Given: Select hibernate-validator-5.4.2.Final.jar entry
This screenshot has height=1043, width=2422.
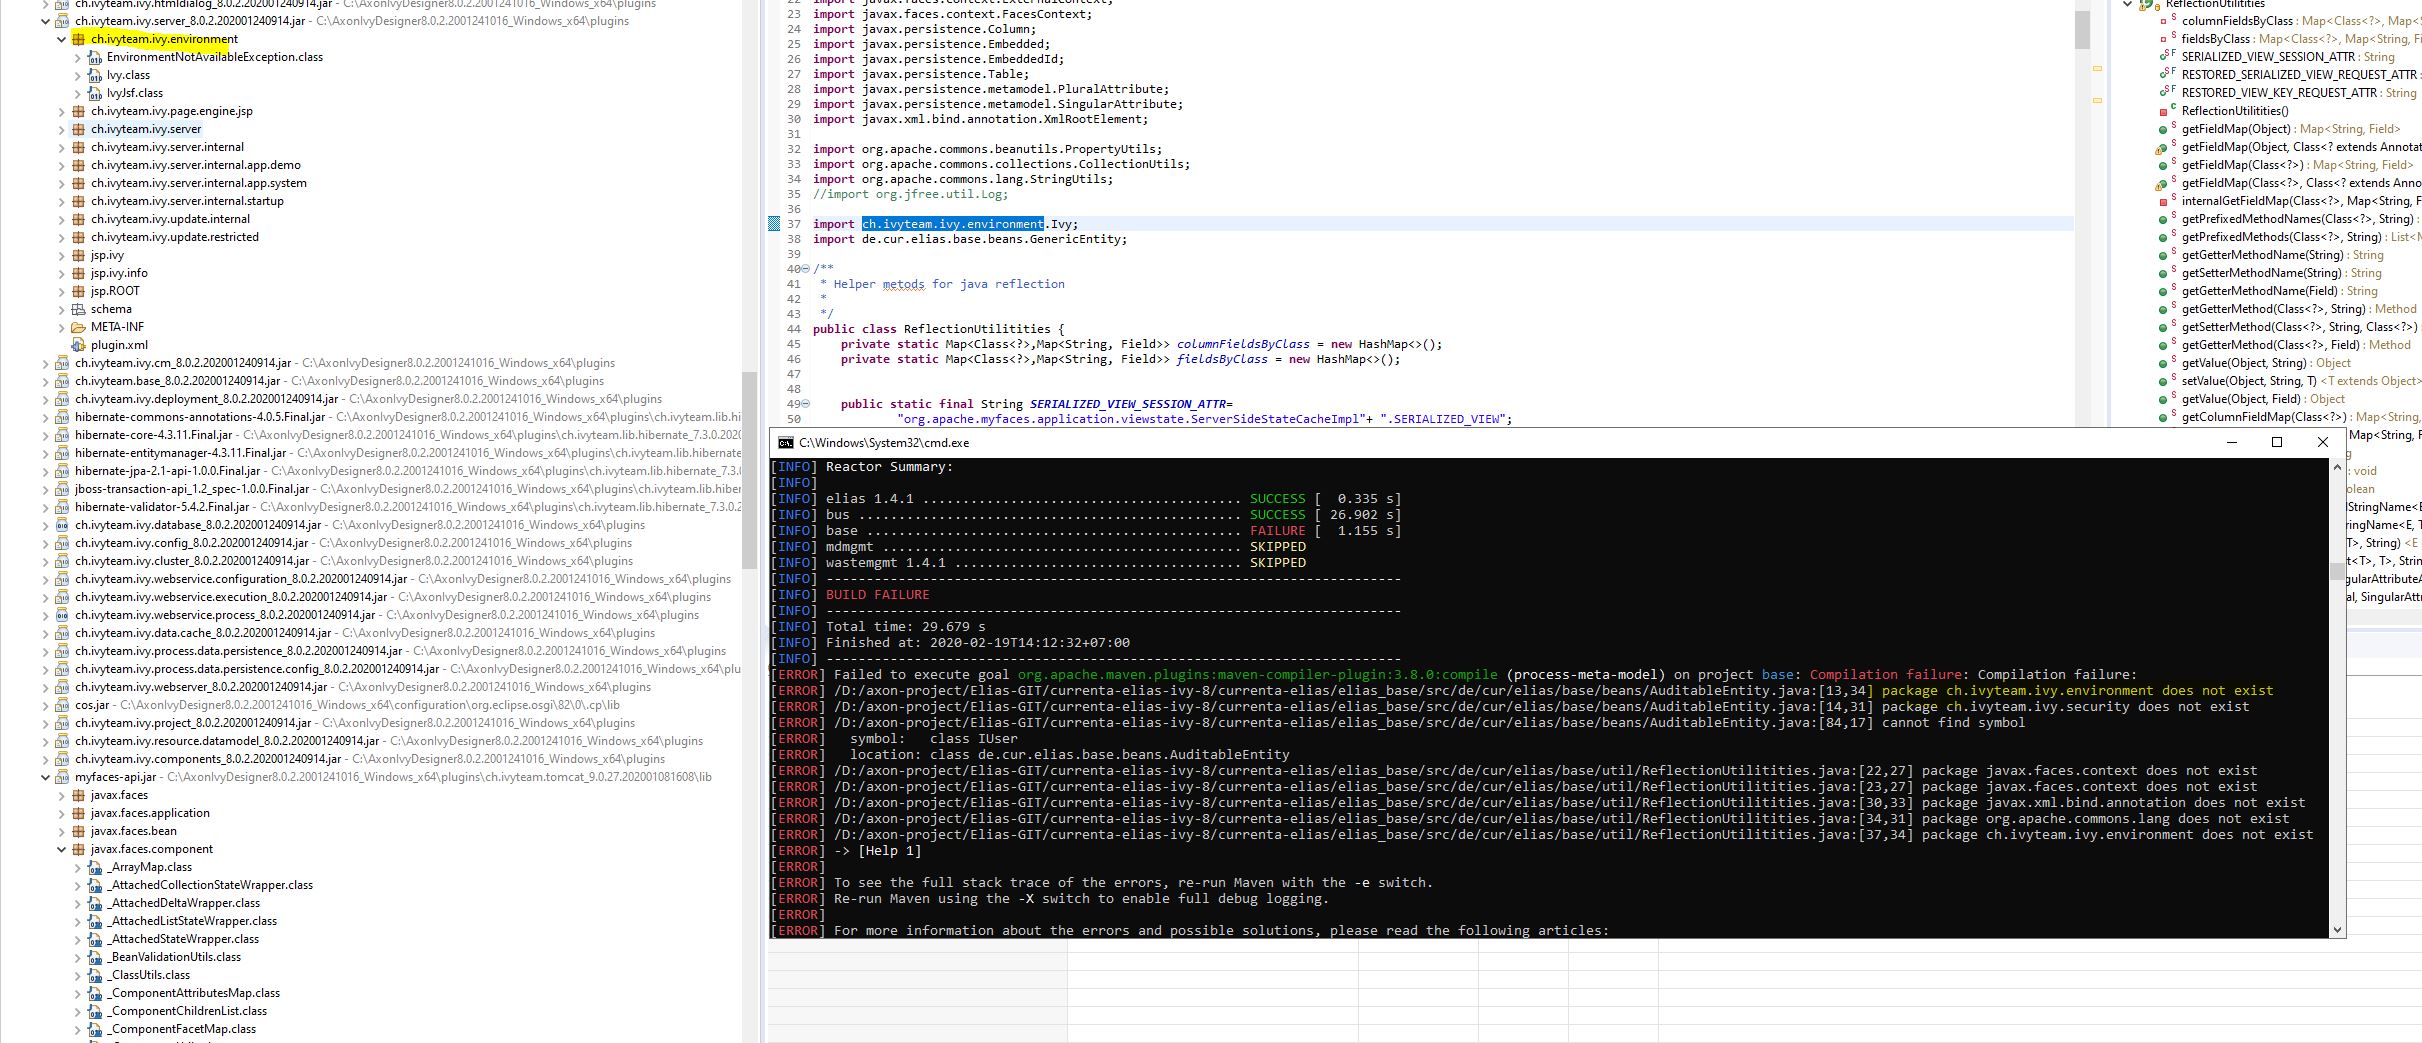Looking at the screenshot, I should pyautogui.click(x=162, y=507).
